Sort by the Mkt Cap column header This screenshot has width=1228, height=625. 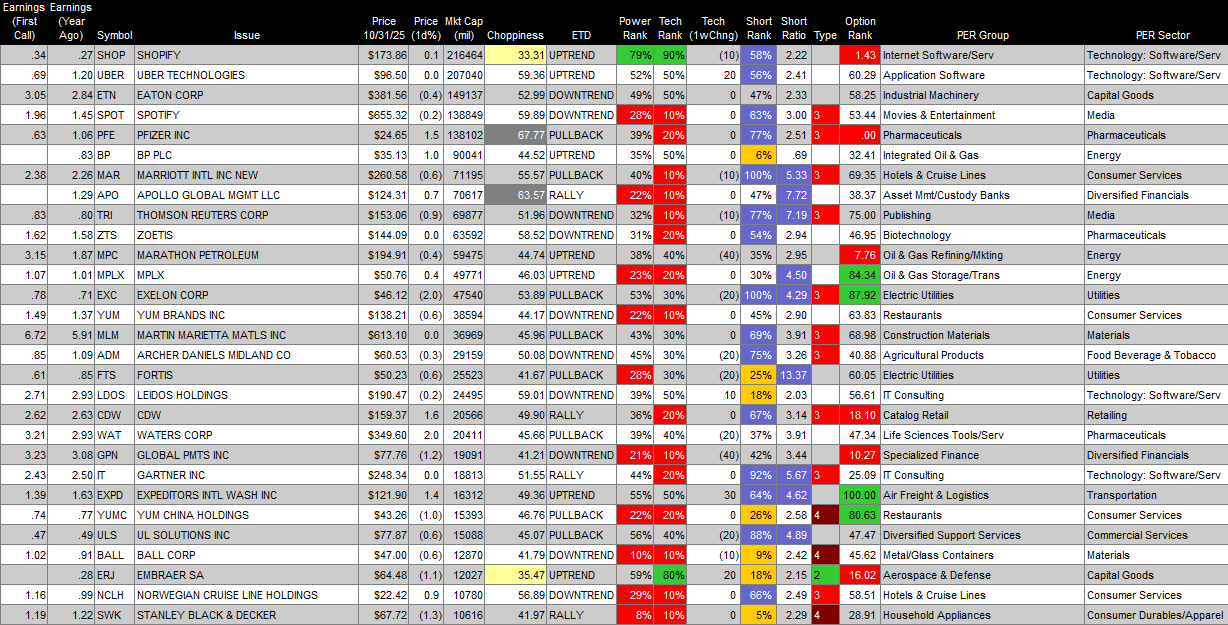pyautogui.click(x=462, y=28)
